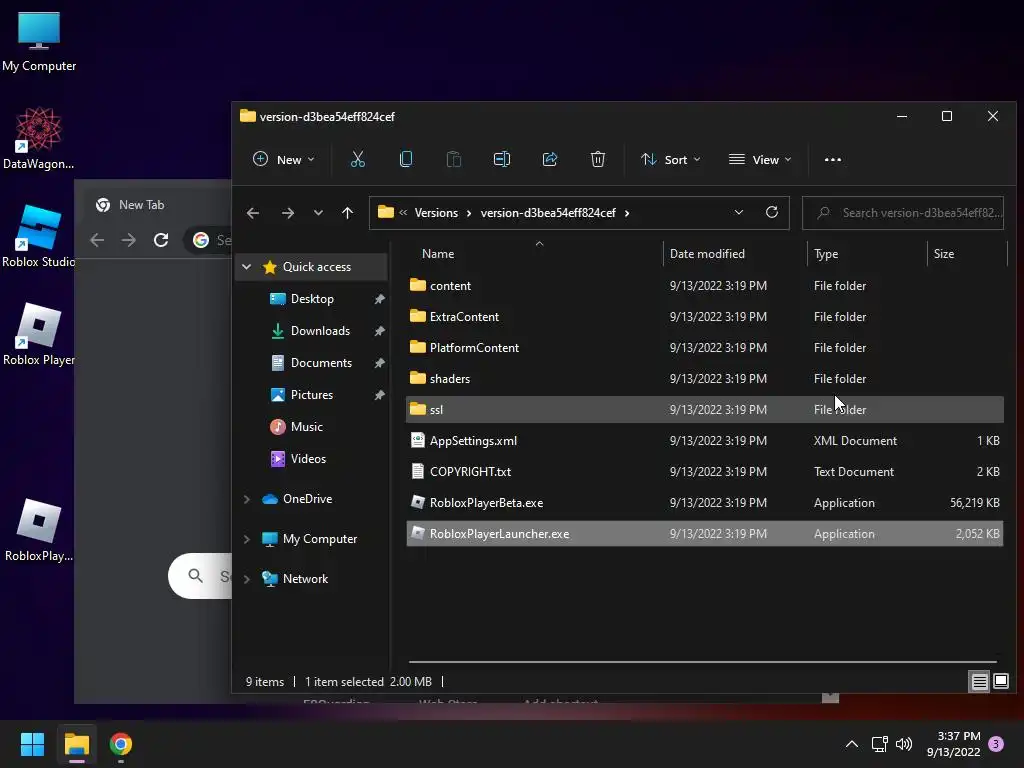Go forward in File Explorer
The width and height of the screenshot is (1024, 768).
(x=287, y=213)
